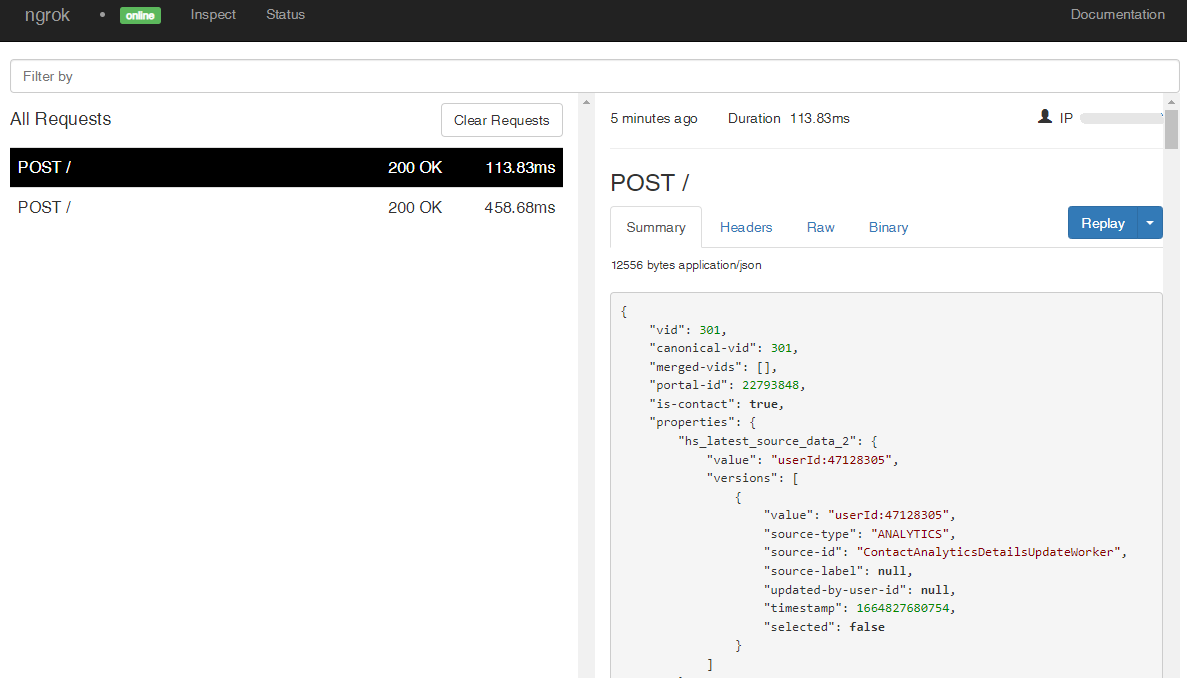Screen dimensions: 1187x678
Task: Click the ngrok logo text
Action: (x=47, y=15)
